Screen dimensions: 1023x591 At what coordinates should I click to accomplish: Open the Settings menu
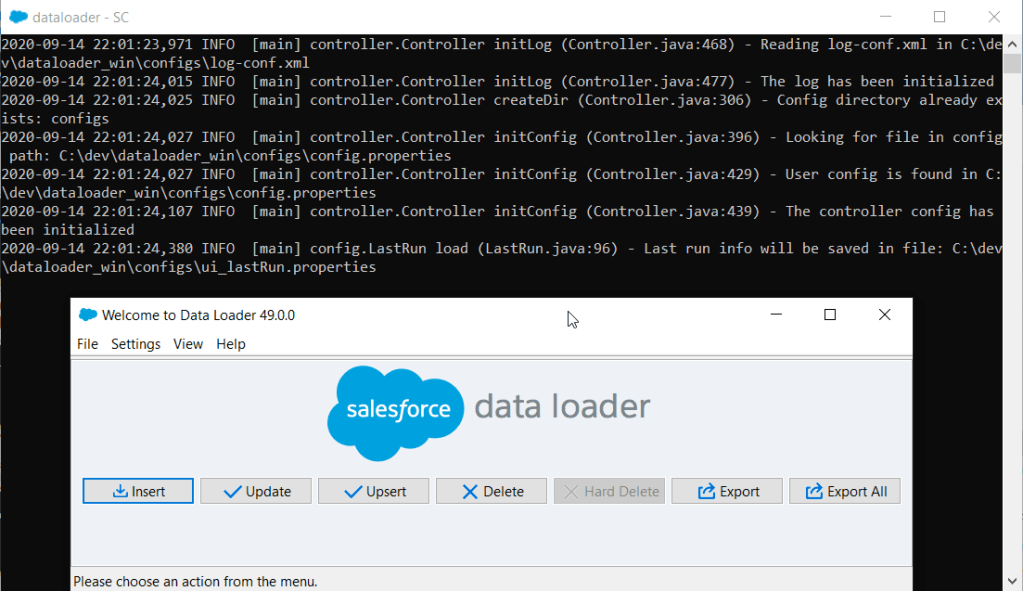pos(135,344)
